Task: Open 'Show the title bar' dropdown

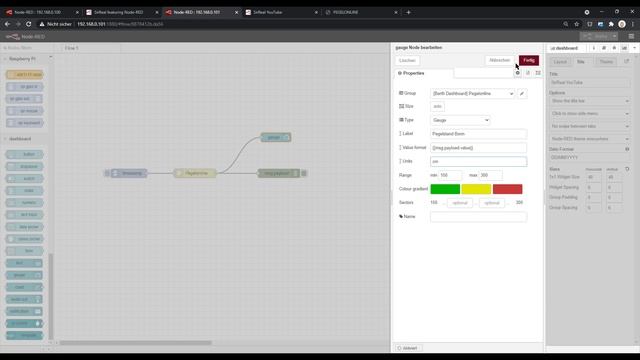Action: click(x=589, y=101)
